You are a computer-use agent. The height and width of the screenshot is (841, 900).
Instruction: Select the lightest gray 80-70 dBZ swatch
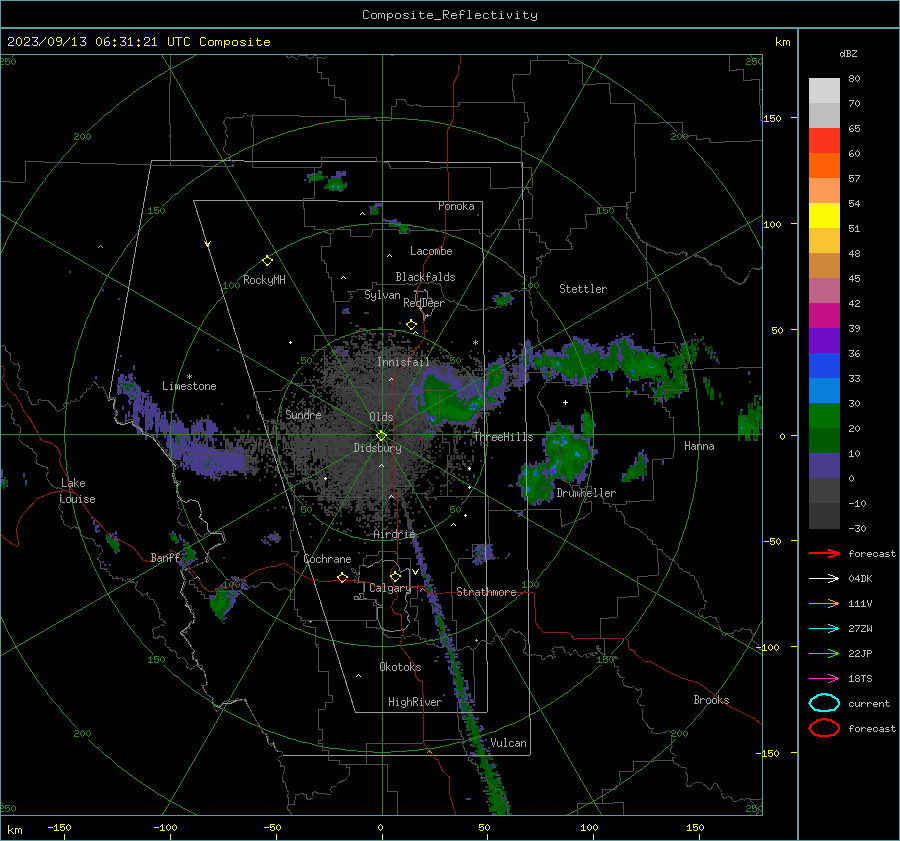pyautogui.click(x=824, y=91)
